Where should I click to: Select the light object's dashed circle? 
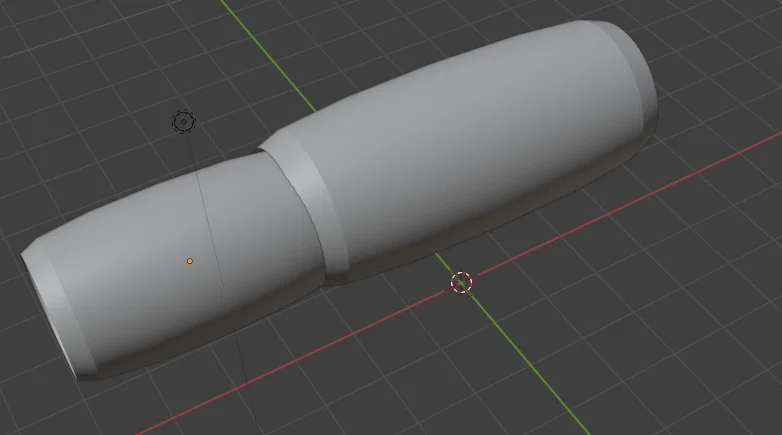pyautogui.click(x=184, y=122)
